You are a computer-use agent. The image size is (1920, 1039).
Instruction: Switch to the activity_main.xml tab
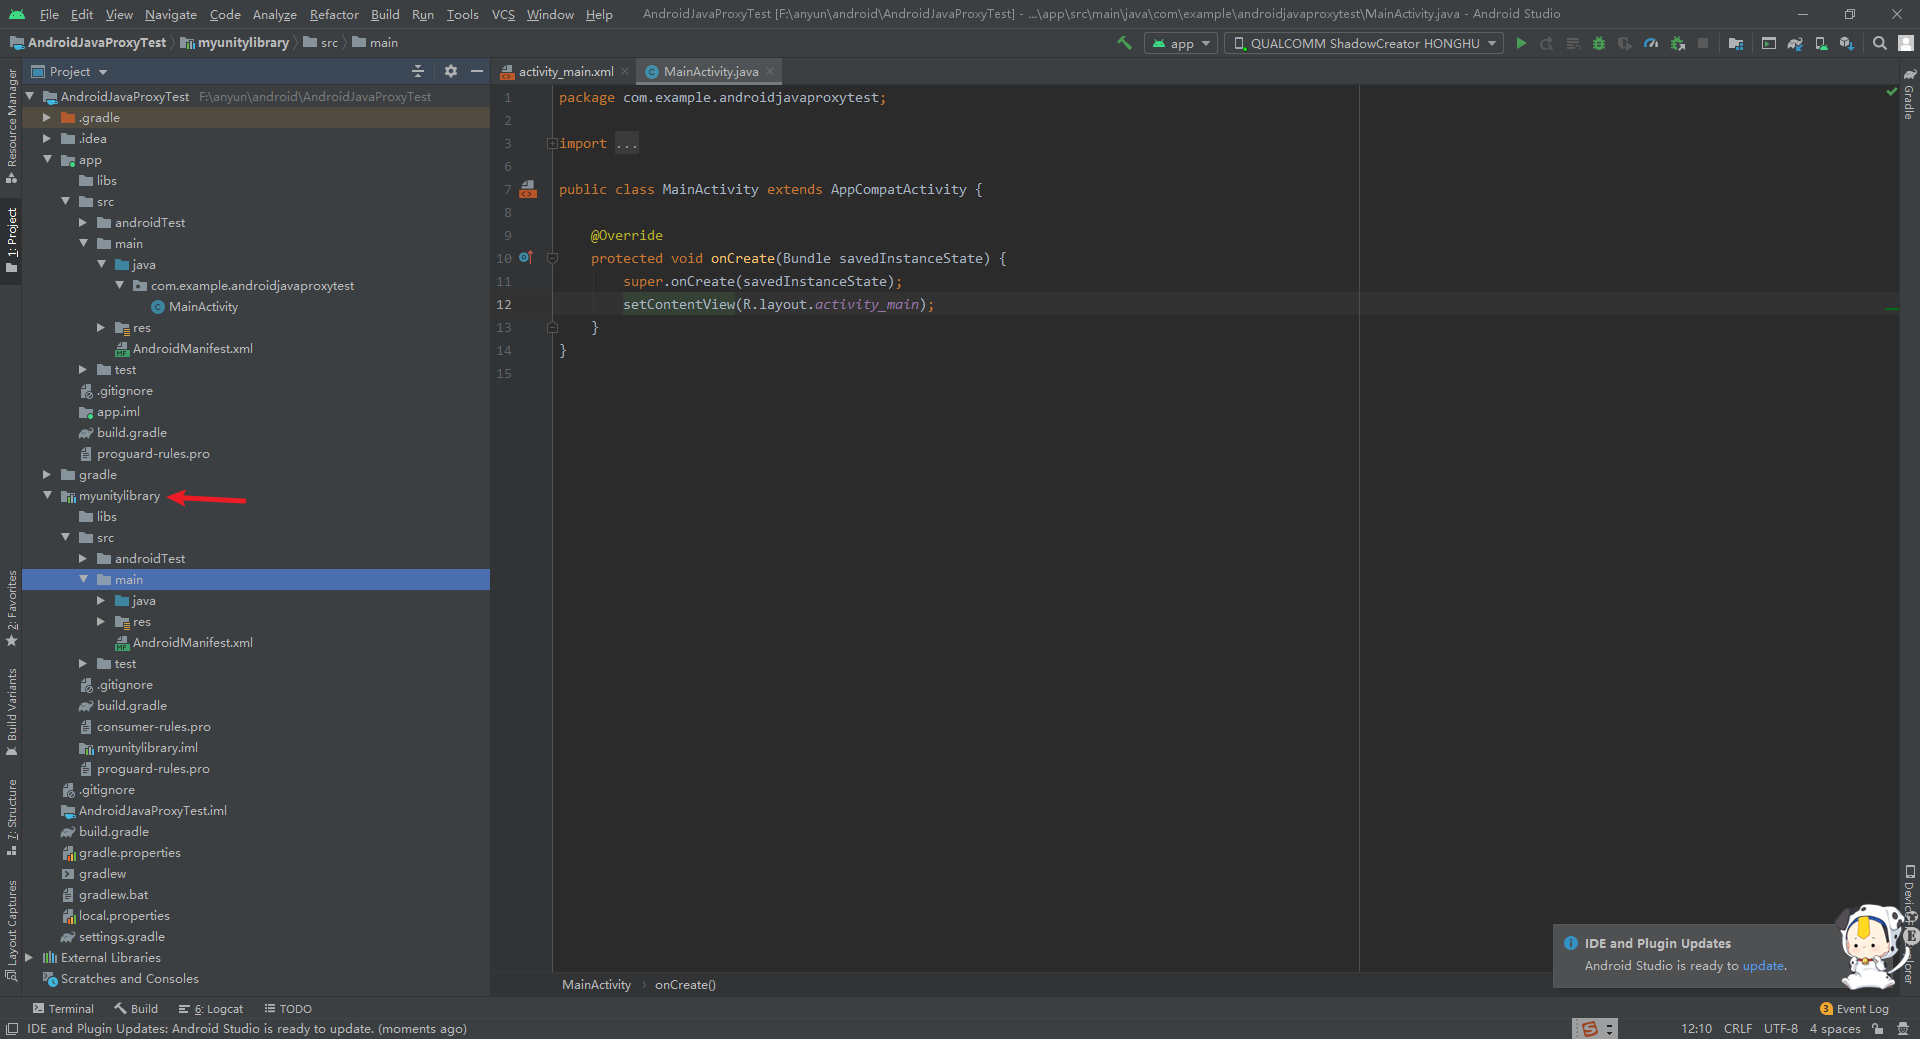(x=564, y=71)
